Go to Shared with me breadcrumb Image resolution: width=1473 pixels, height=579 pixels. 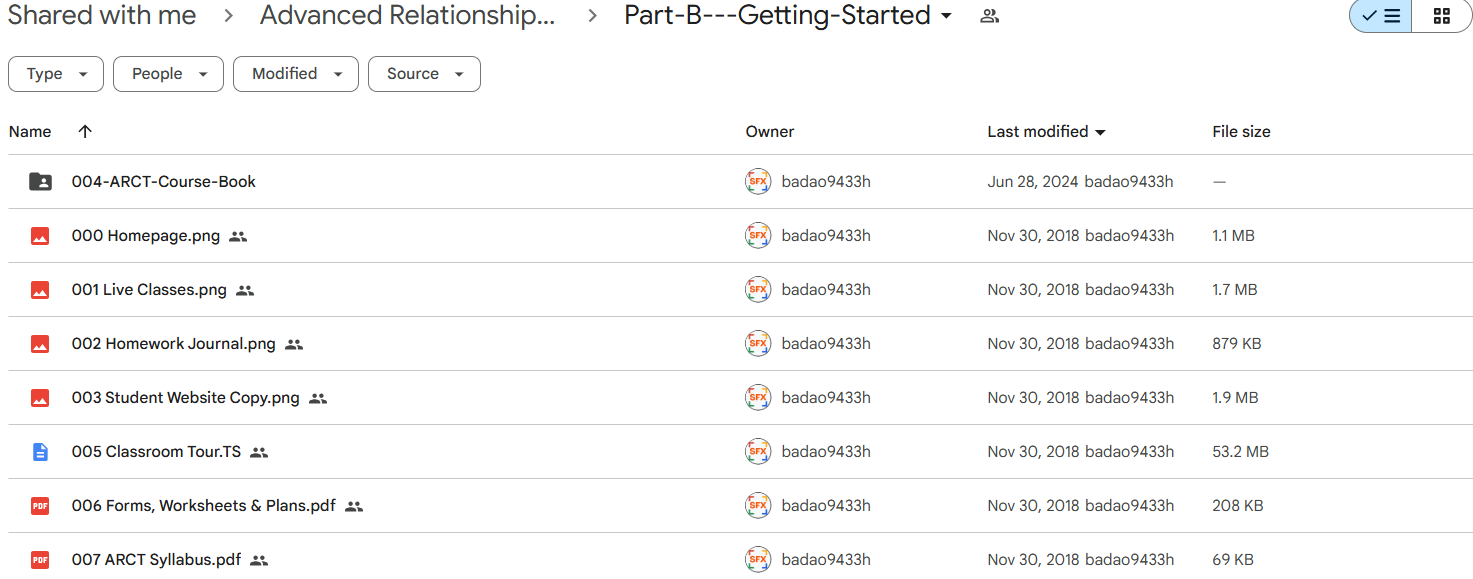102,16
